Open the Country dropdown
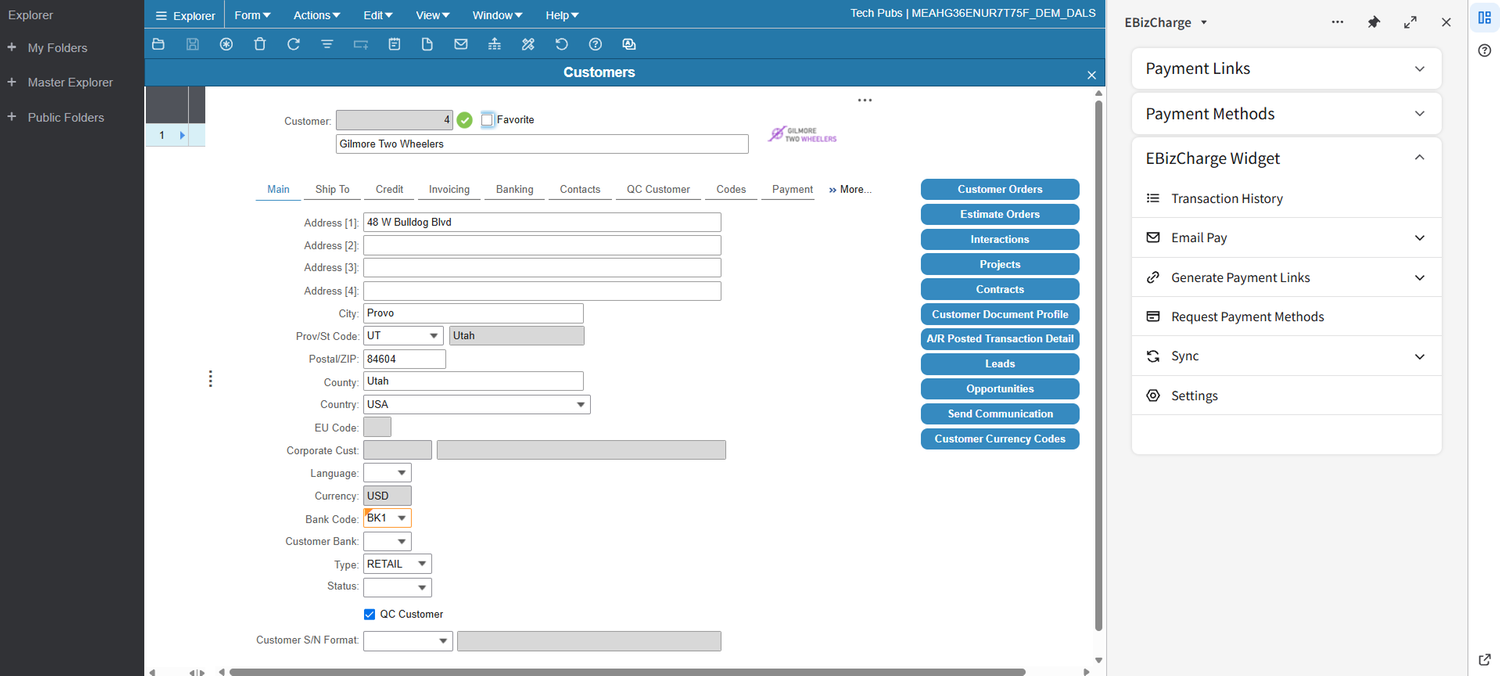1500x676 pixels. [581, 405]
